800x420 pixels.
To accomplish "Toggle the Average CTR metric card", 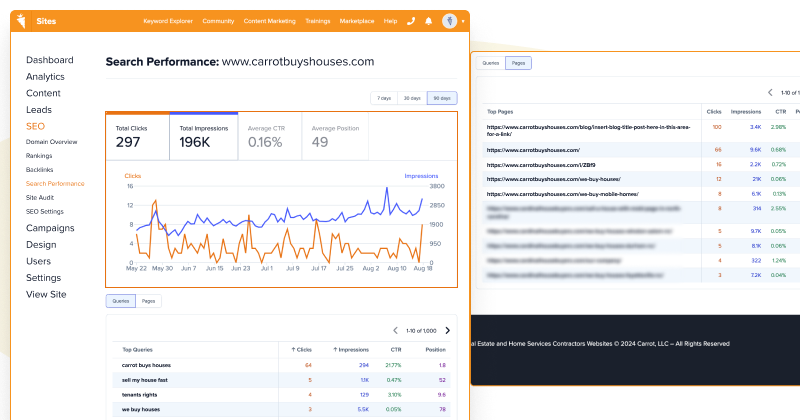I will pos(270,137).
